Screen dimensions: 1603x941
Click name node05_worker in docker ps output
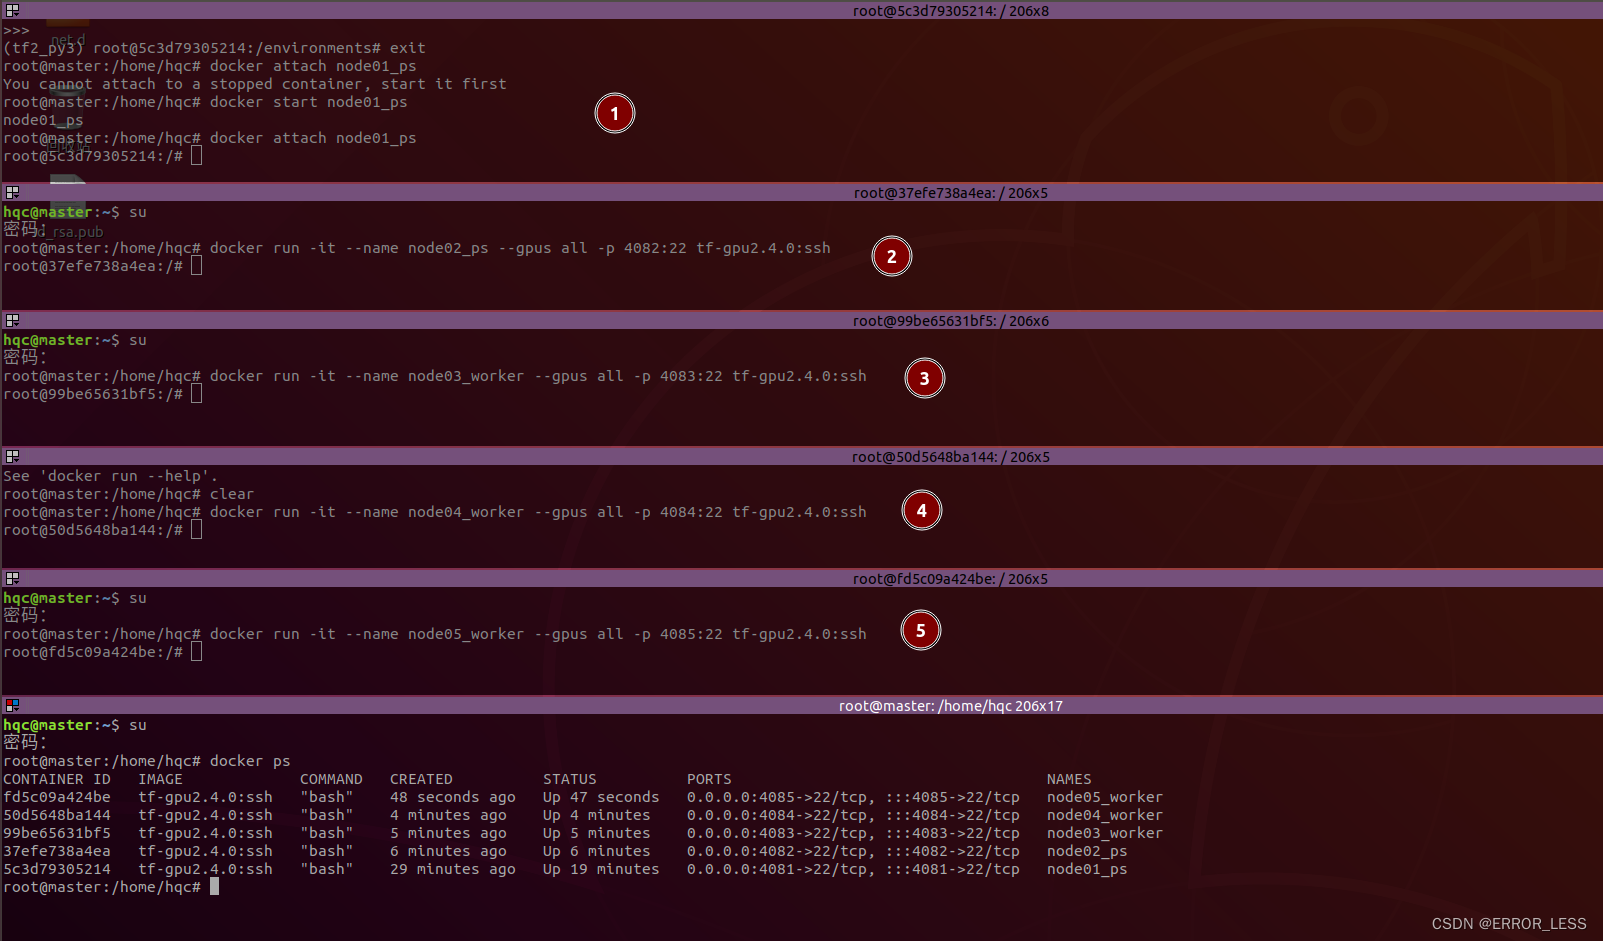pos(1105,797)
